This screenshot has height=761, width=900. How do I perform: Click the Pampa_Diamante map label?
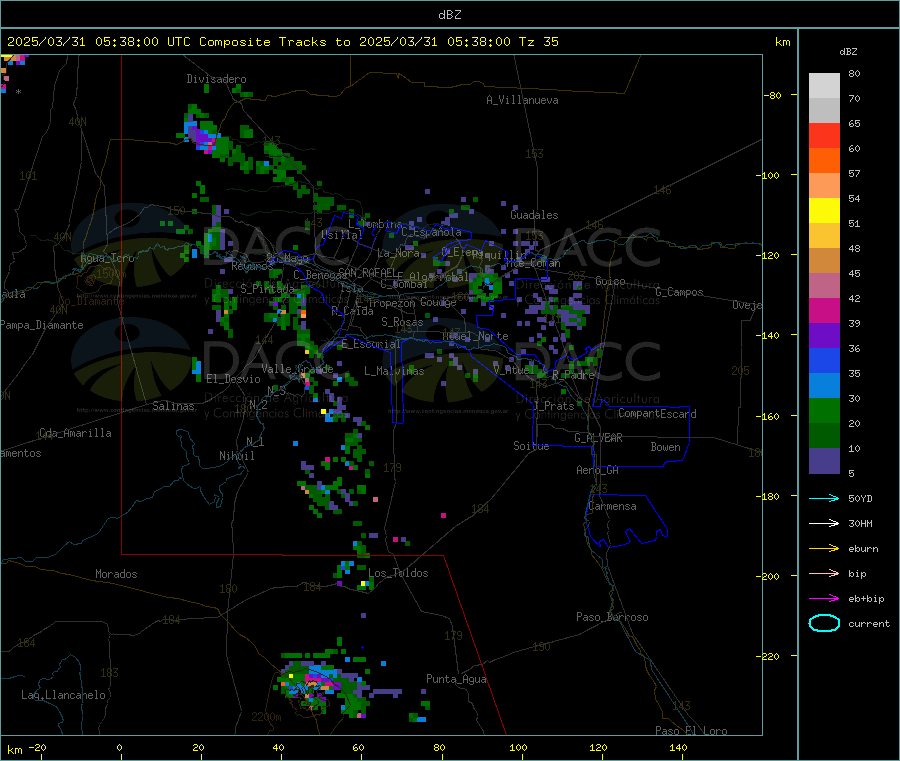pos(42,325)
